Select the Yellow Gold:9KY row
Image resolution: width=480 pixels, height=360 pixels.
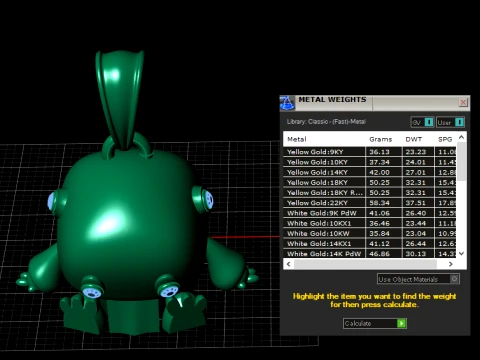pyautogui.click(x=370, y=152)
